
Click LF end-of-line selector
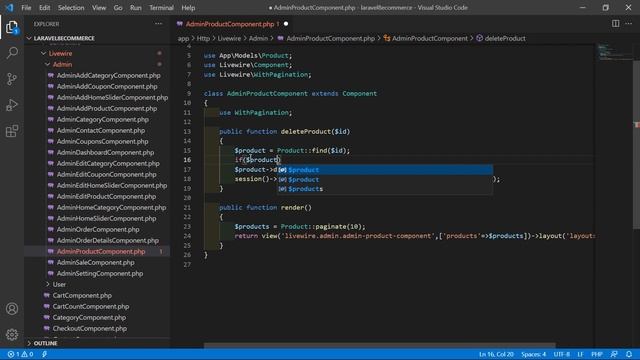click(580, 354)
